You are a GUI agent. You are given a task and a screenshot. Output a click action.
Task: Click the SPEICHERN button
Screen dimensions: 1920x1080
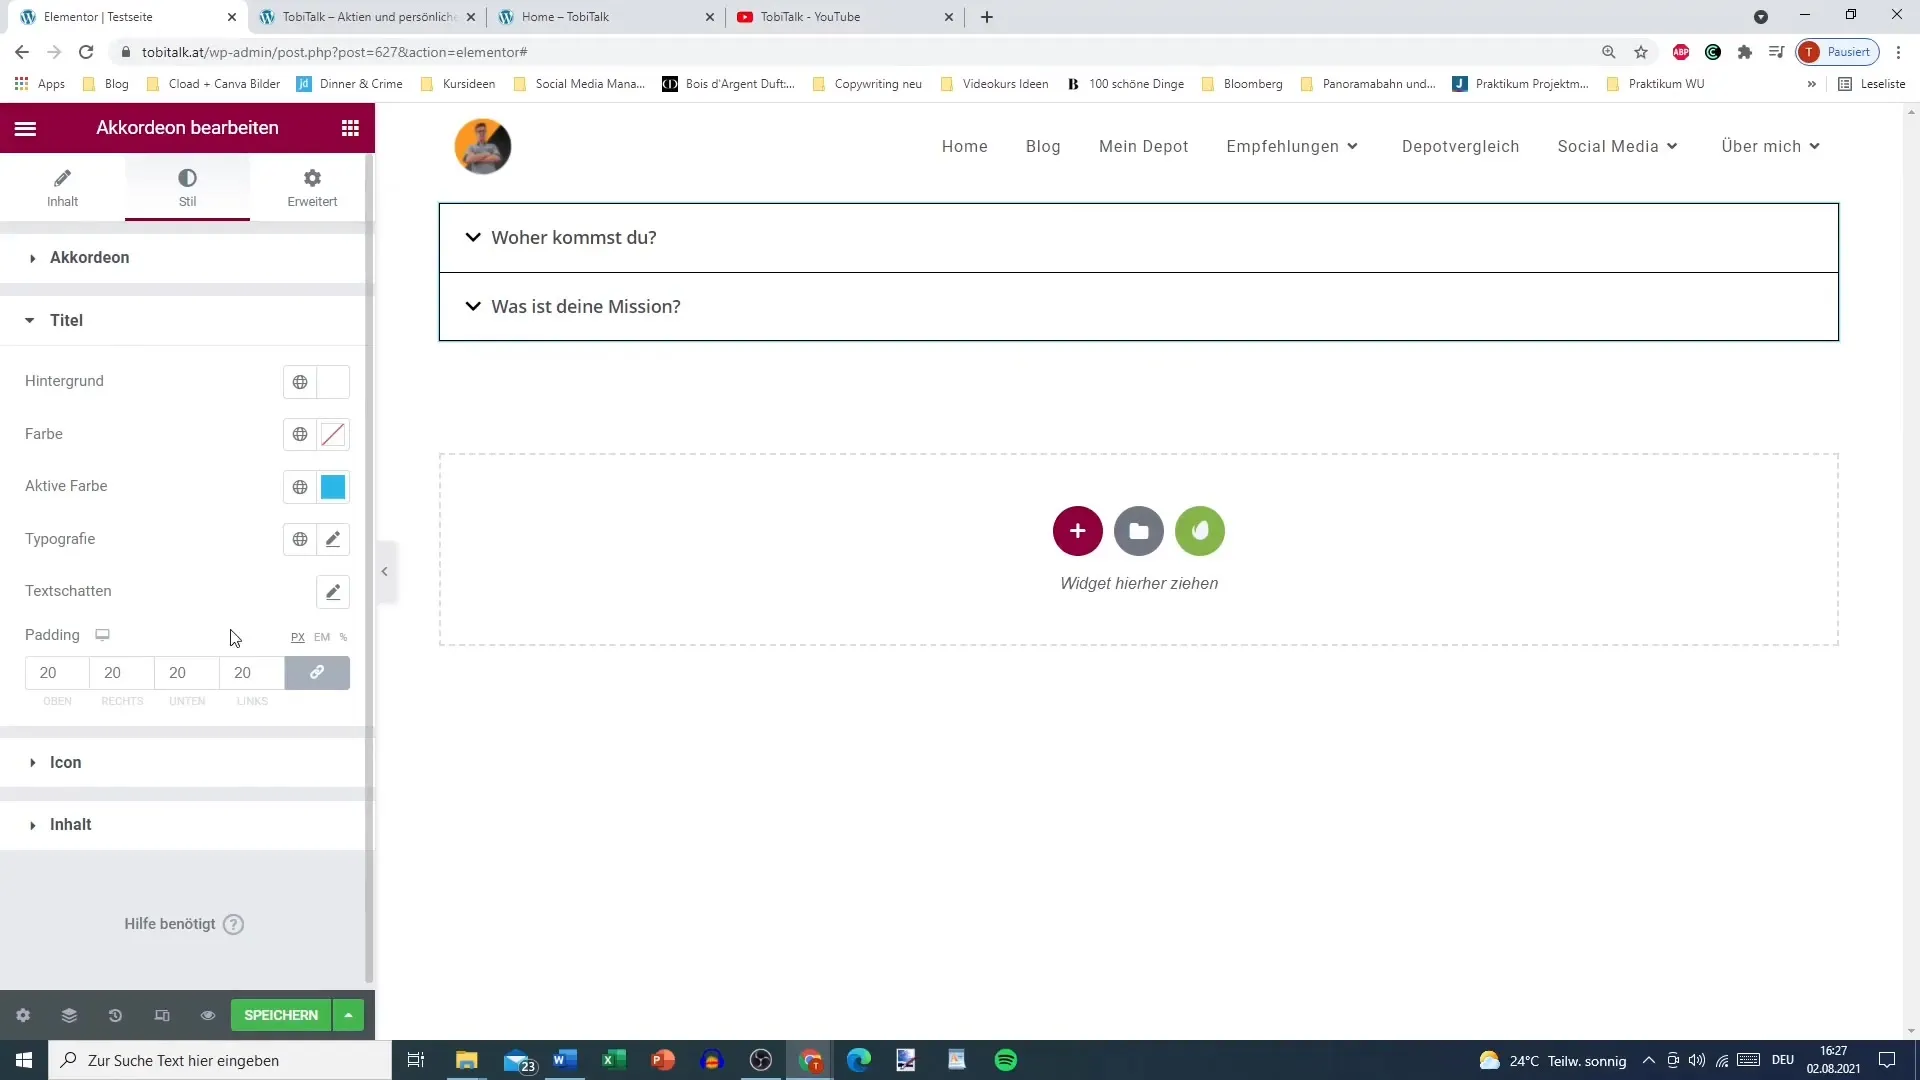tap(280, 1015)
